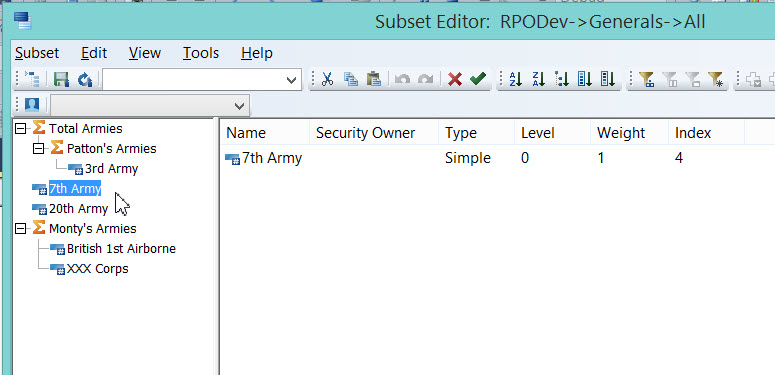Screen dimensions: 775x375
Task: Click the filter by attribute funnel icon
Action: point(670,79)
